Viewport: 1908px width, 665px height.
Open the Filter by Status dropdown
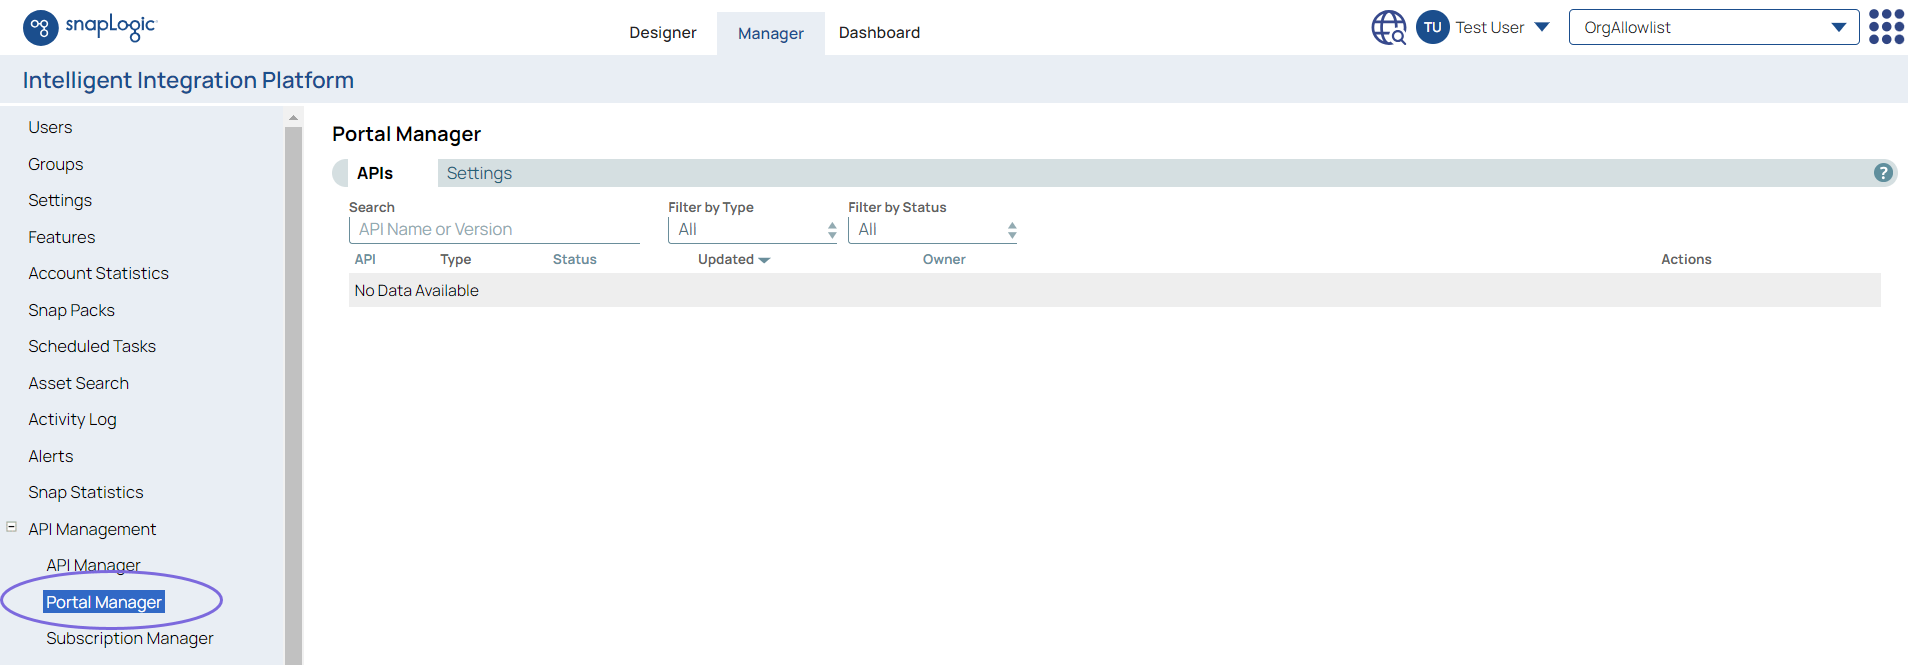[x=932, y=230]
